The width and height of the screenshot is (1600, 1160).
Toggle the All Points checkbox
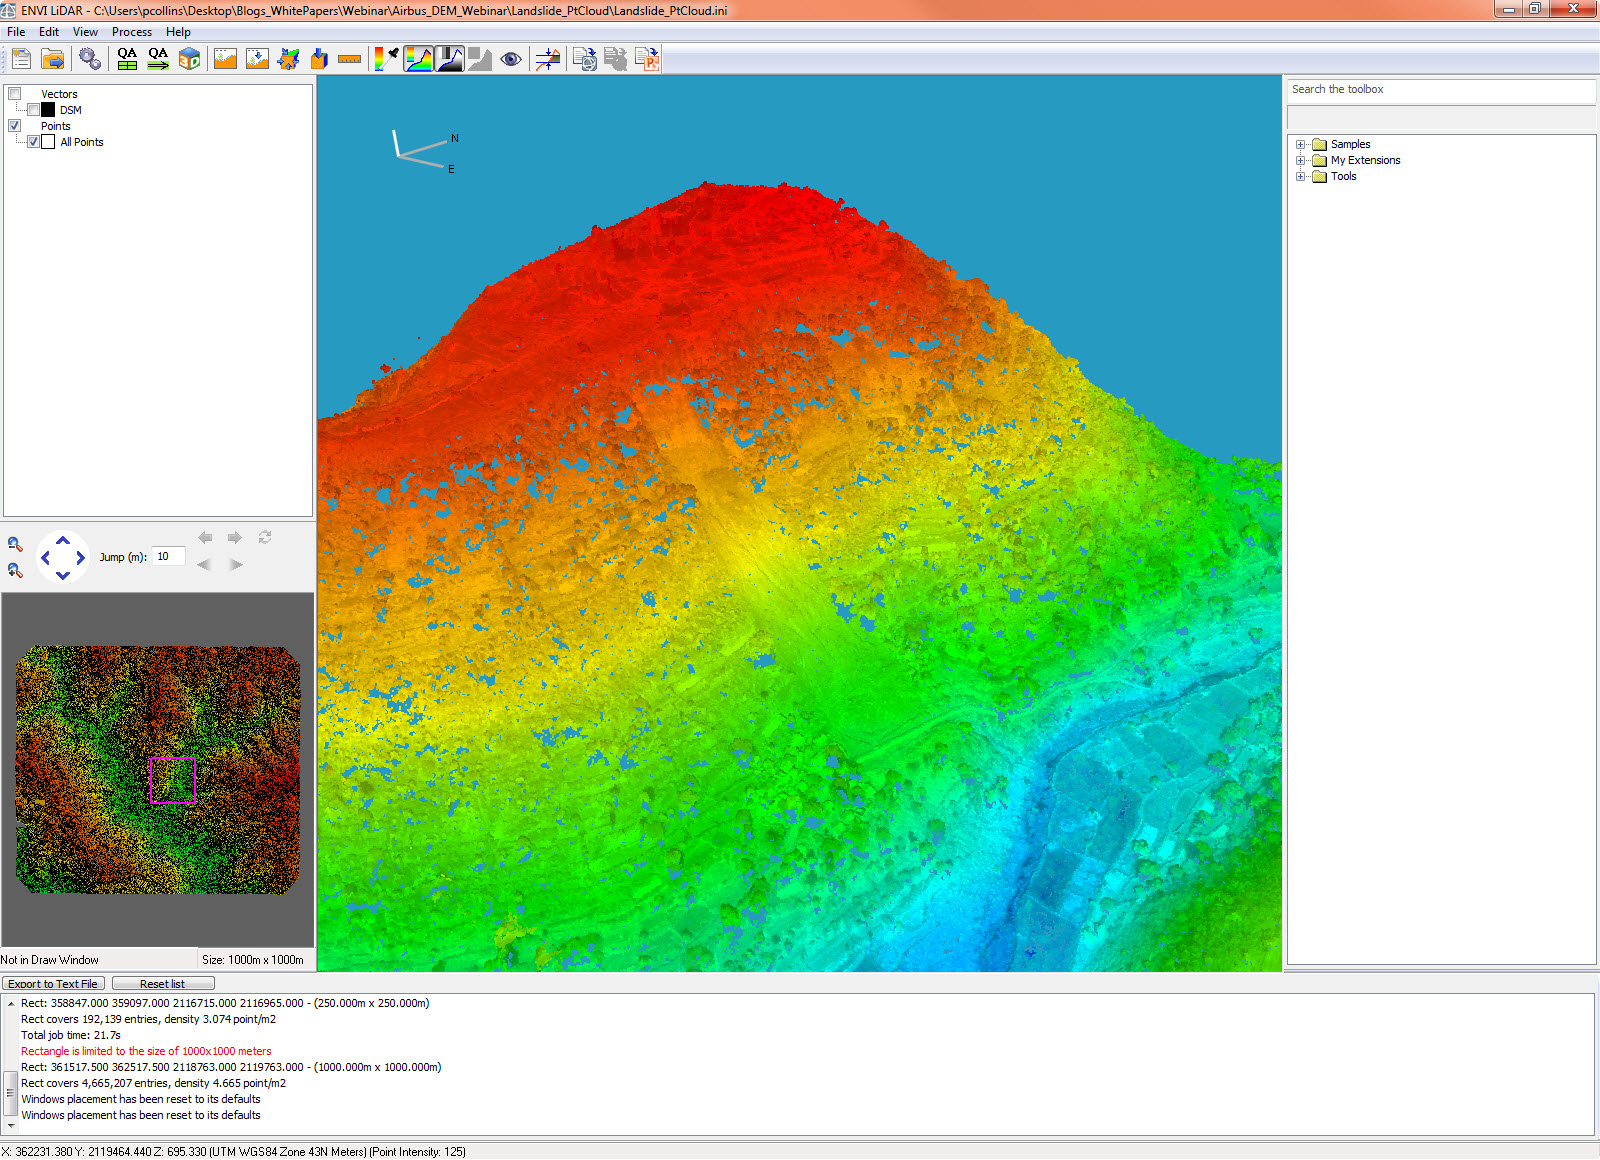pyautogui.click(x=33, y=142)
